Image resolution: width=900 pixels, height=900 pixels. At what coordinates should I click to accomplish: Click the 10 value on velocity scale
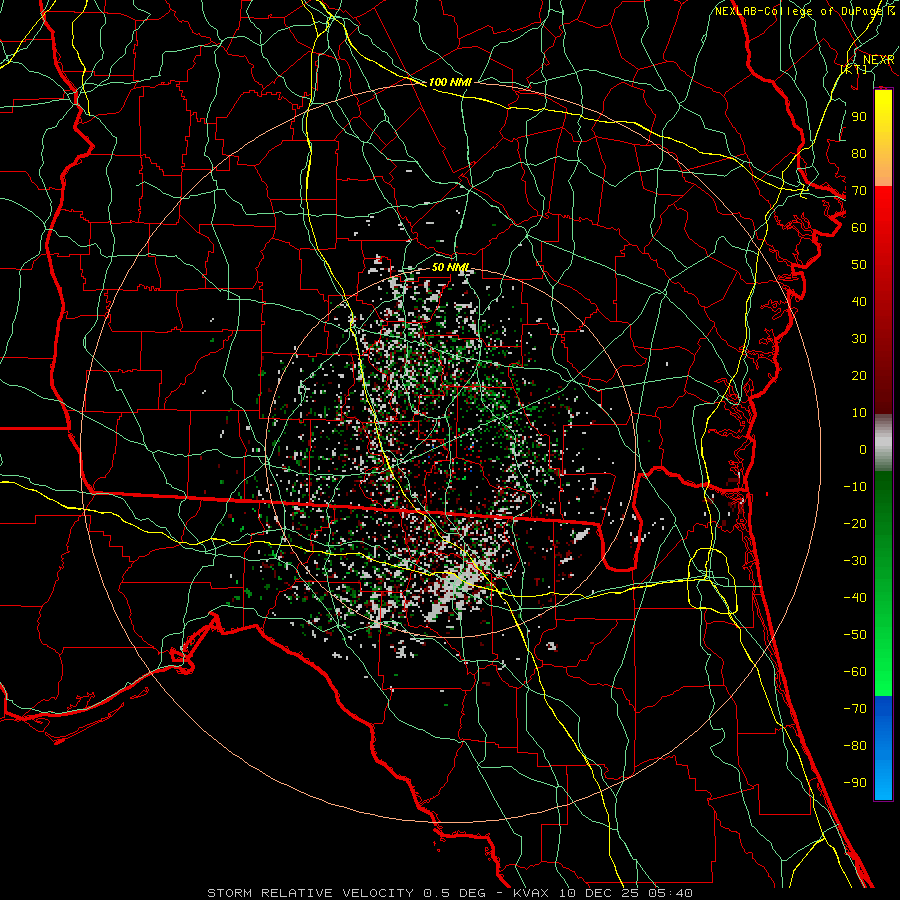[859, 413]
